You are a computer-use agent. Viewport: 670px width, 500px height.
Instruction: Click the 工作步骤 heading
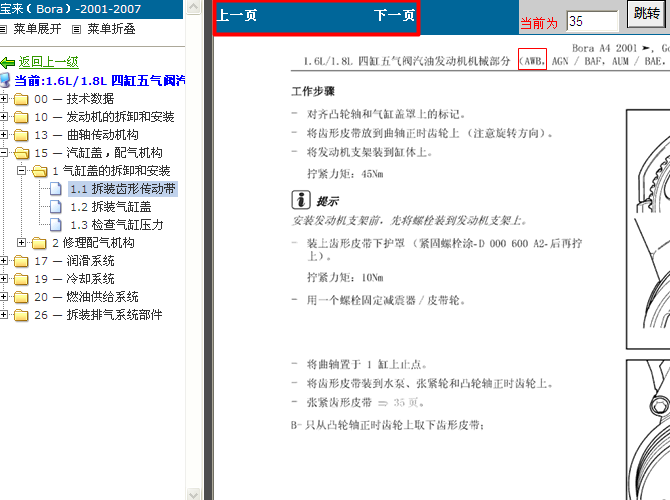[x=313, y=91]
